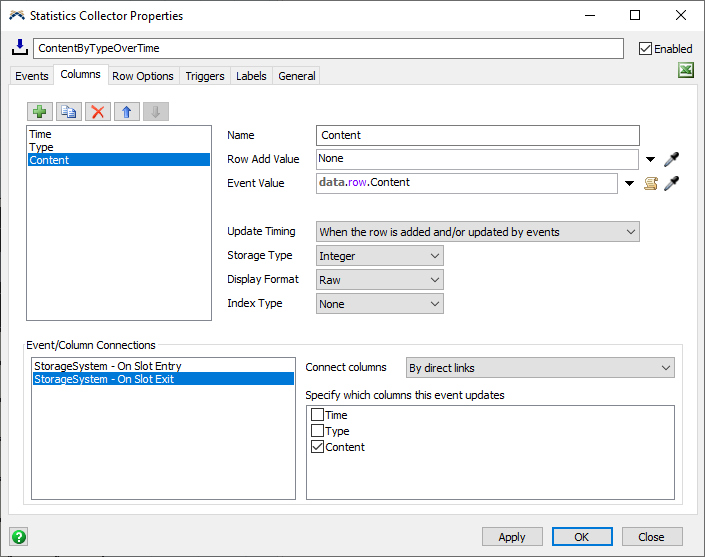
Task: Click the red X delete column icon
Action: click(x=97, y=112)
